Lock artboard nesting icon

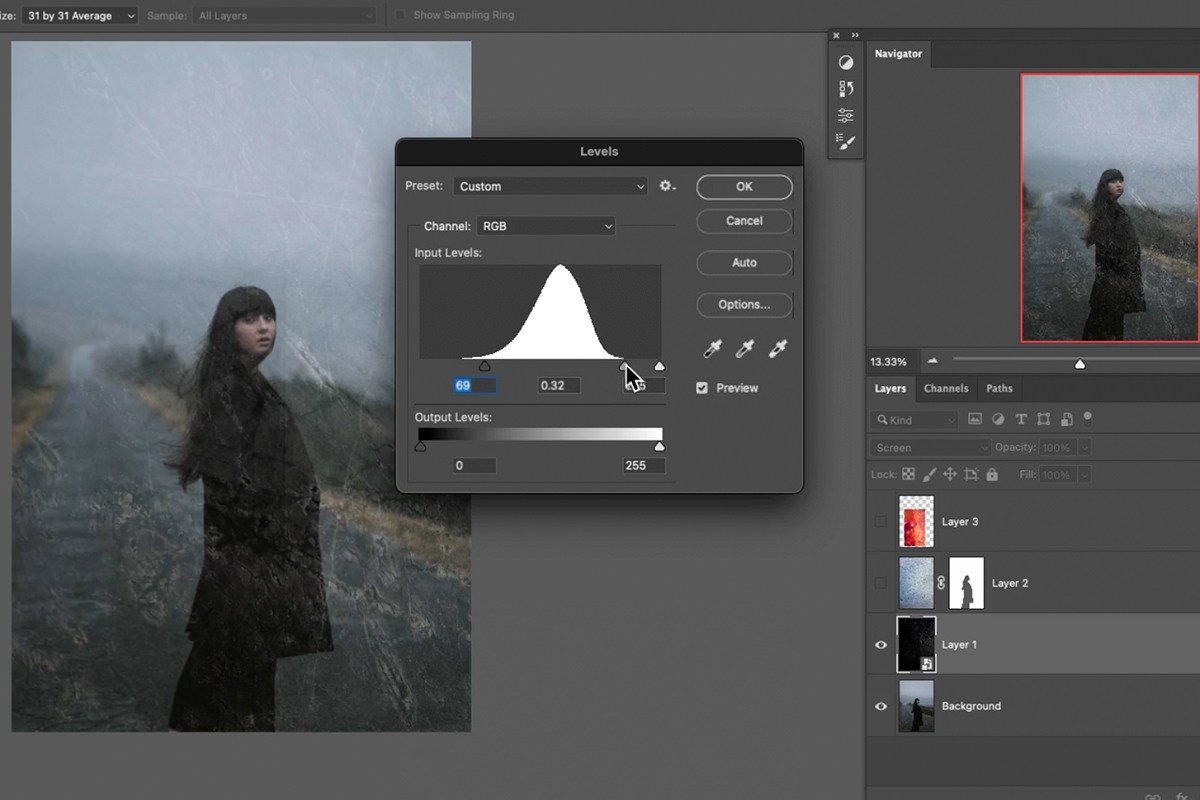point(971,475)
